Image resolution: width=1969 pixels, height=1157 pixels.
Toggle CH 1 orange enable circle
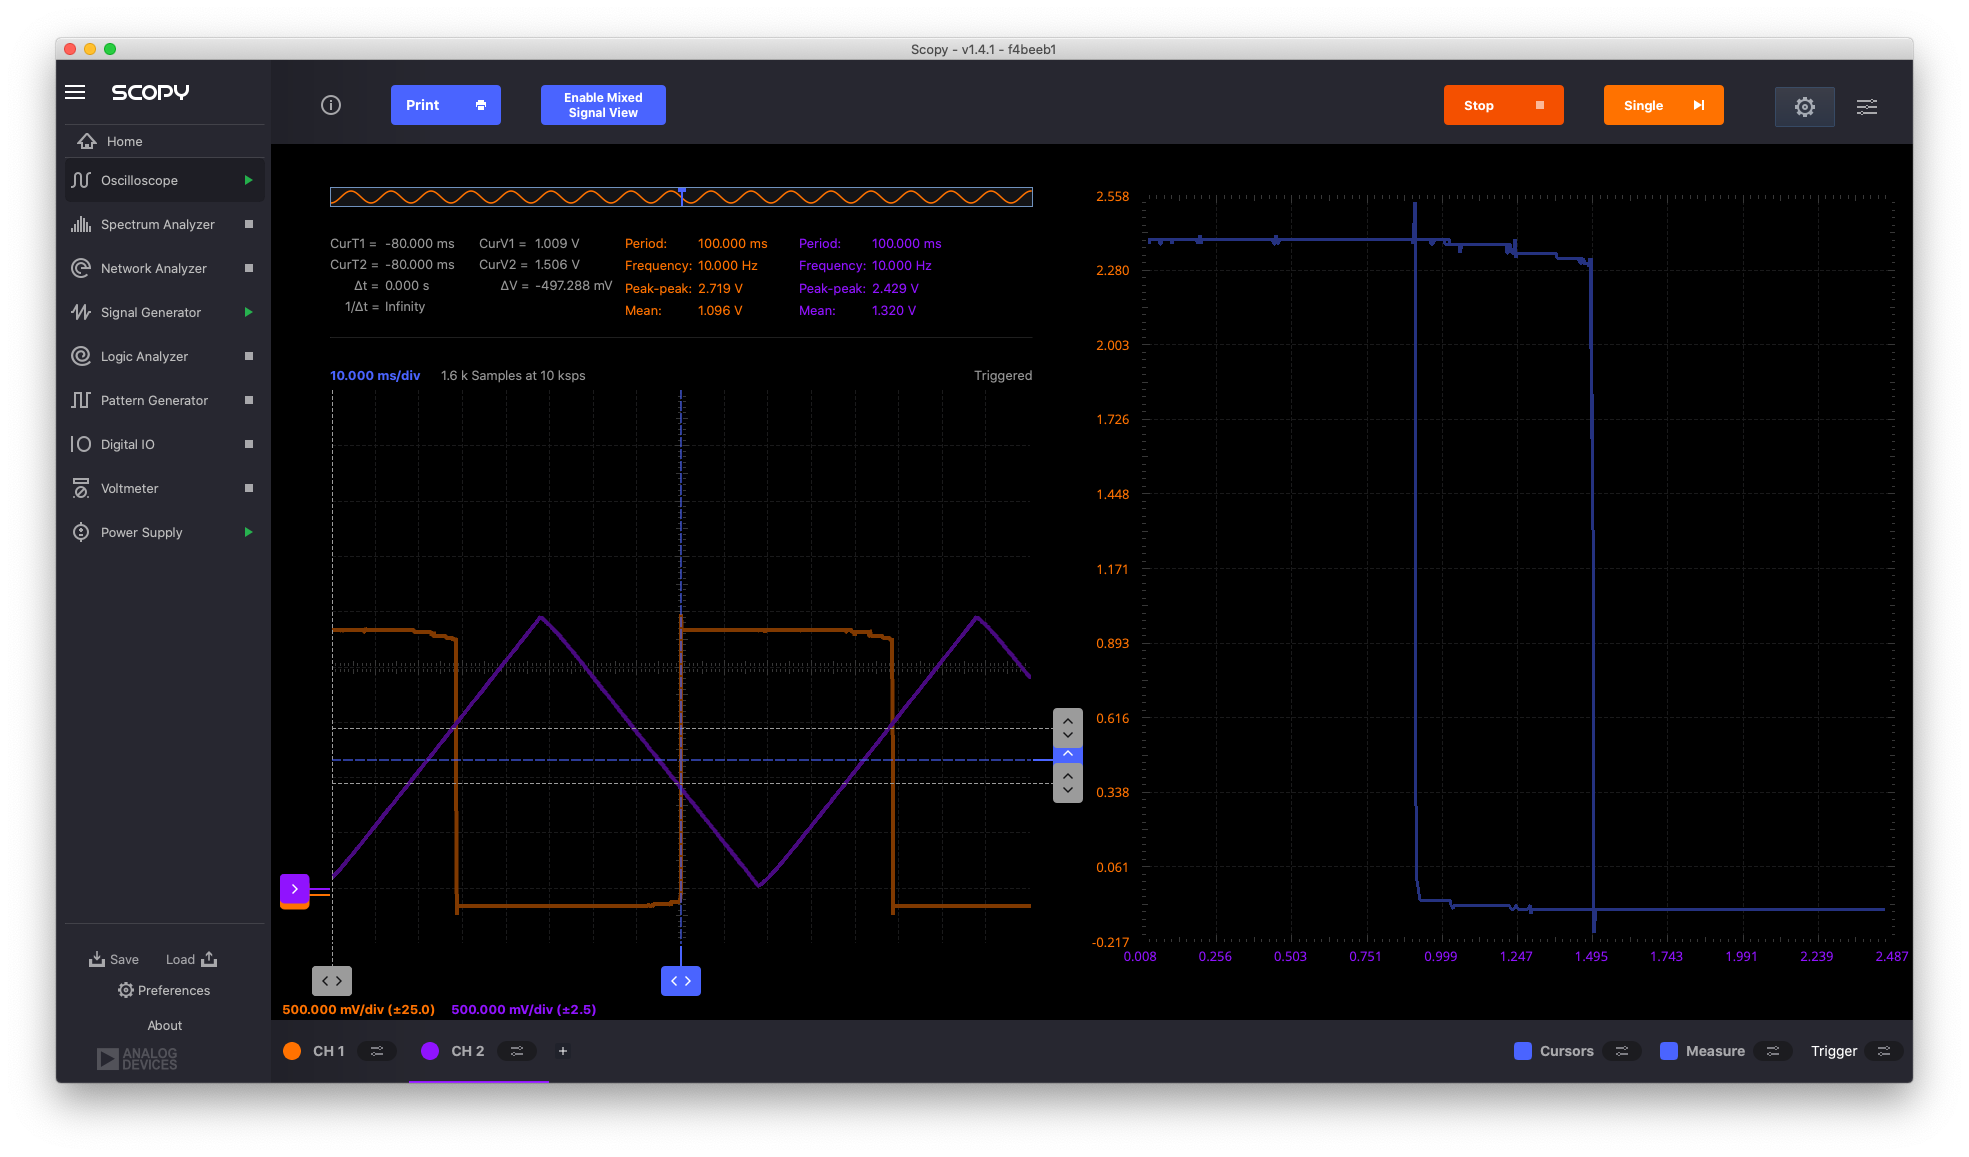pos(292,1051)
